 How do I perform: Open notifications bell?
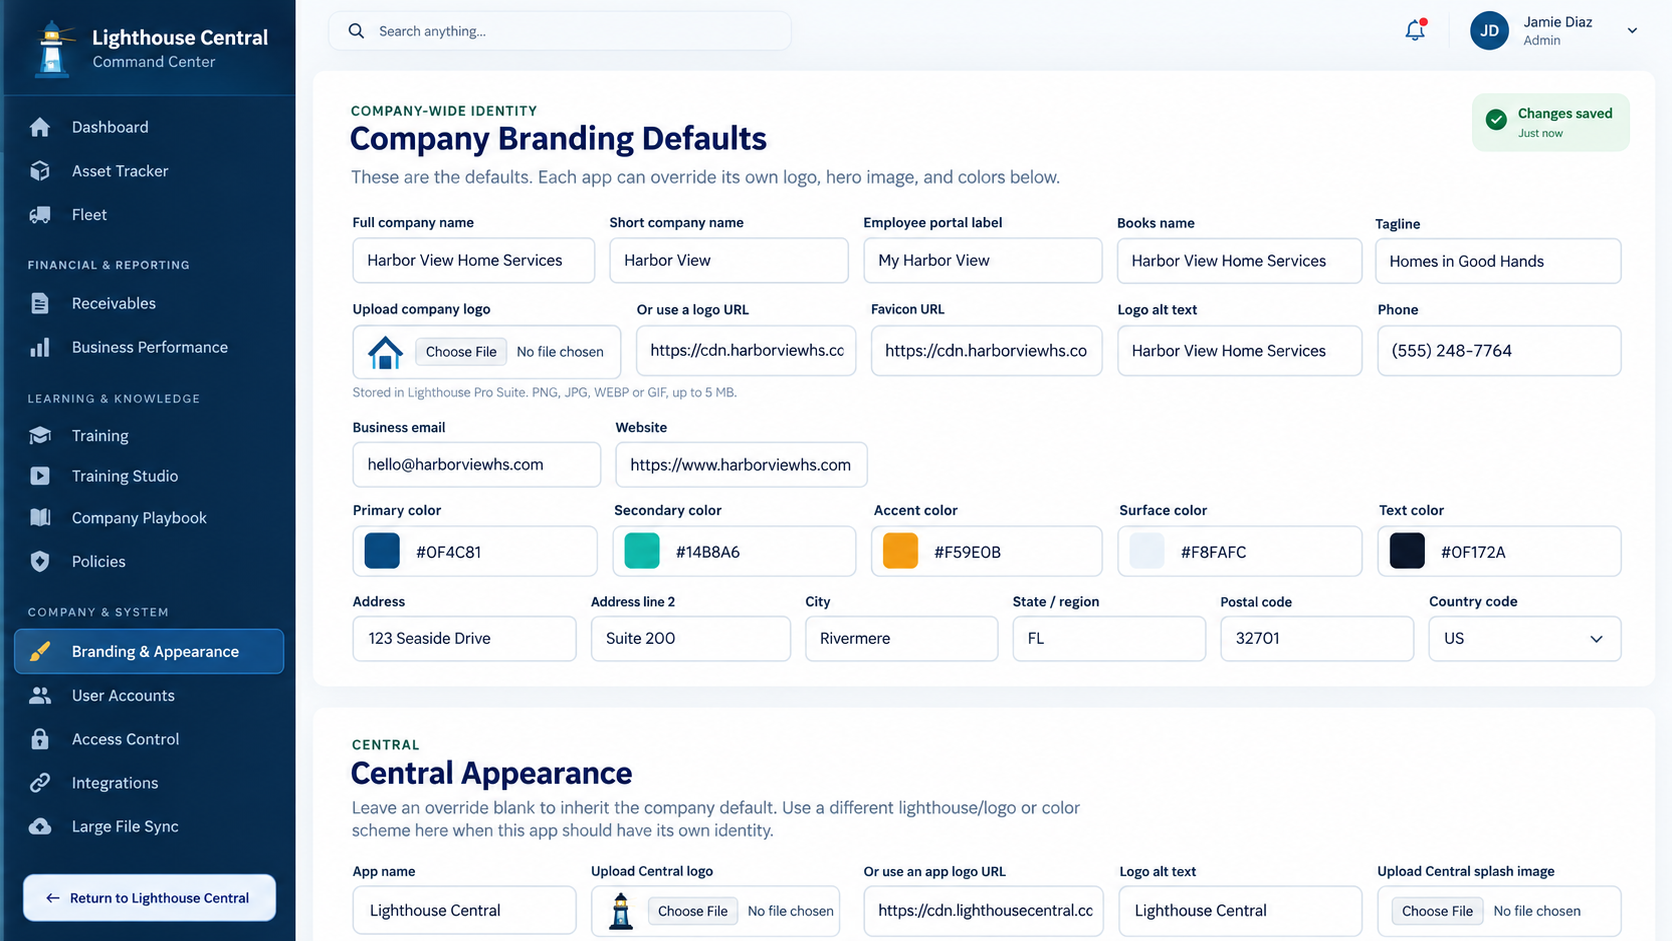[1415, 31]
